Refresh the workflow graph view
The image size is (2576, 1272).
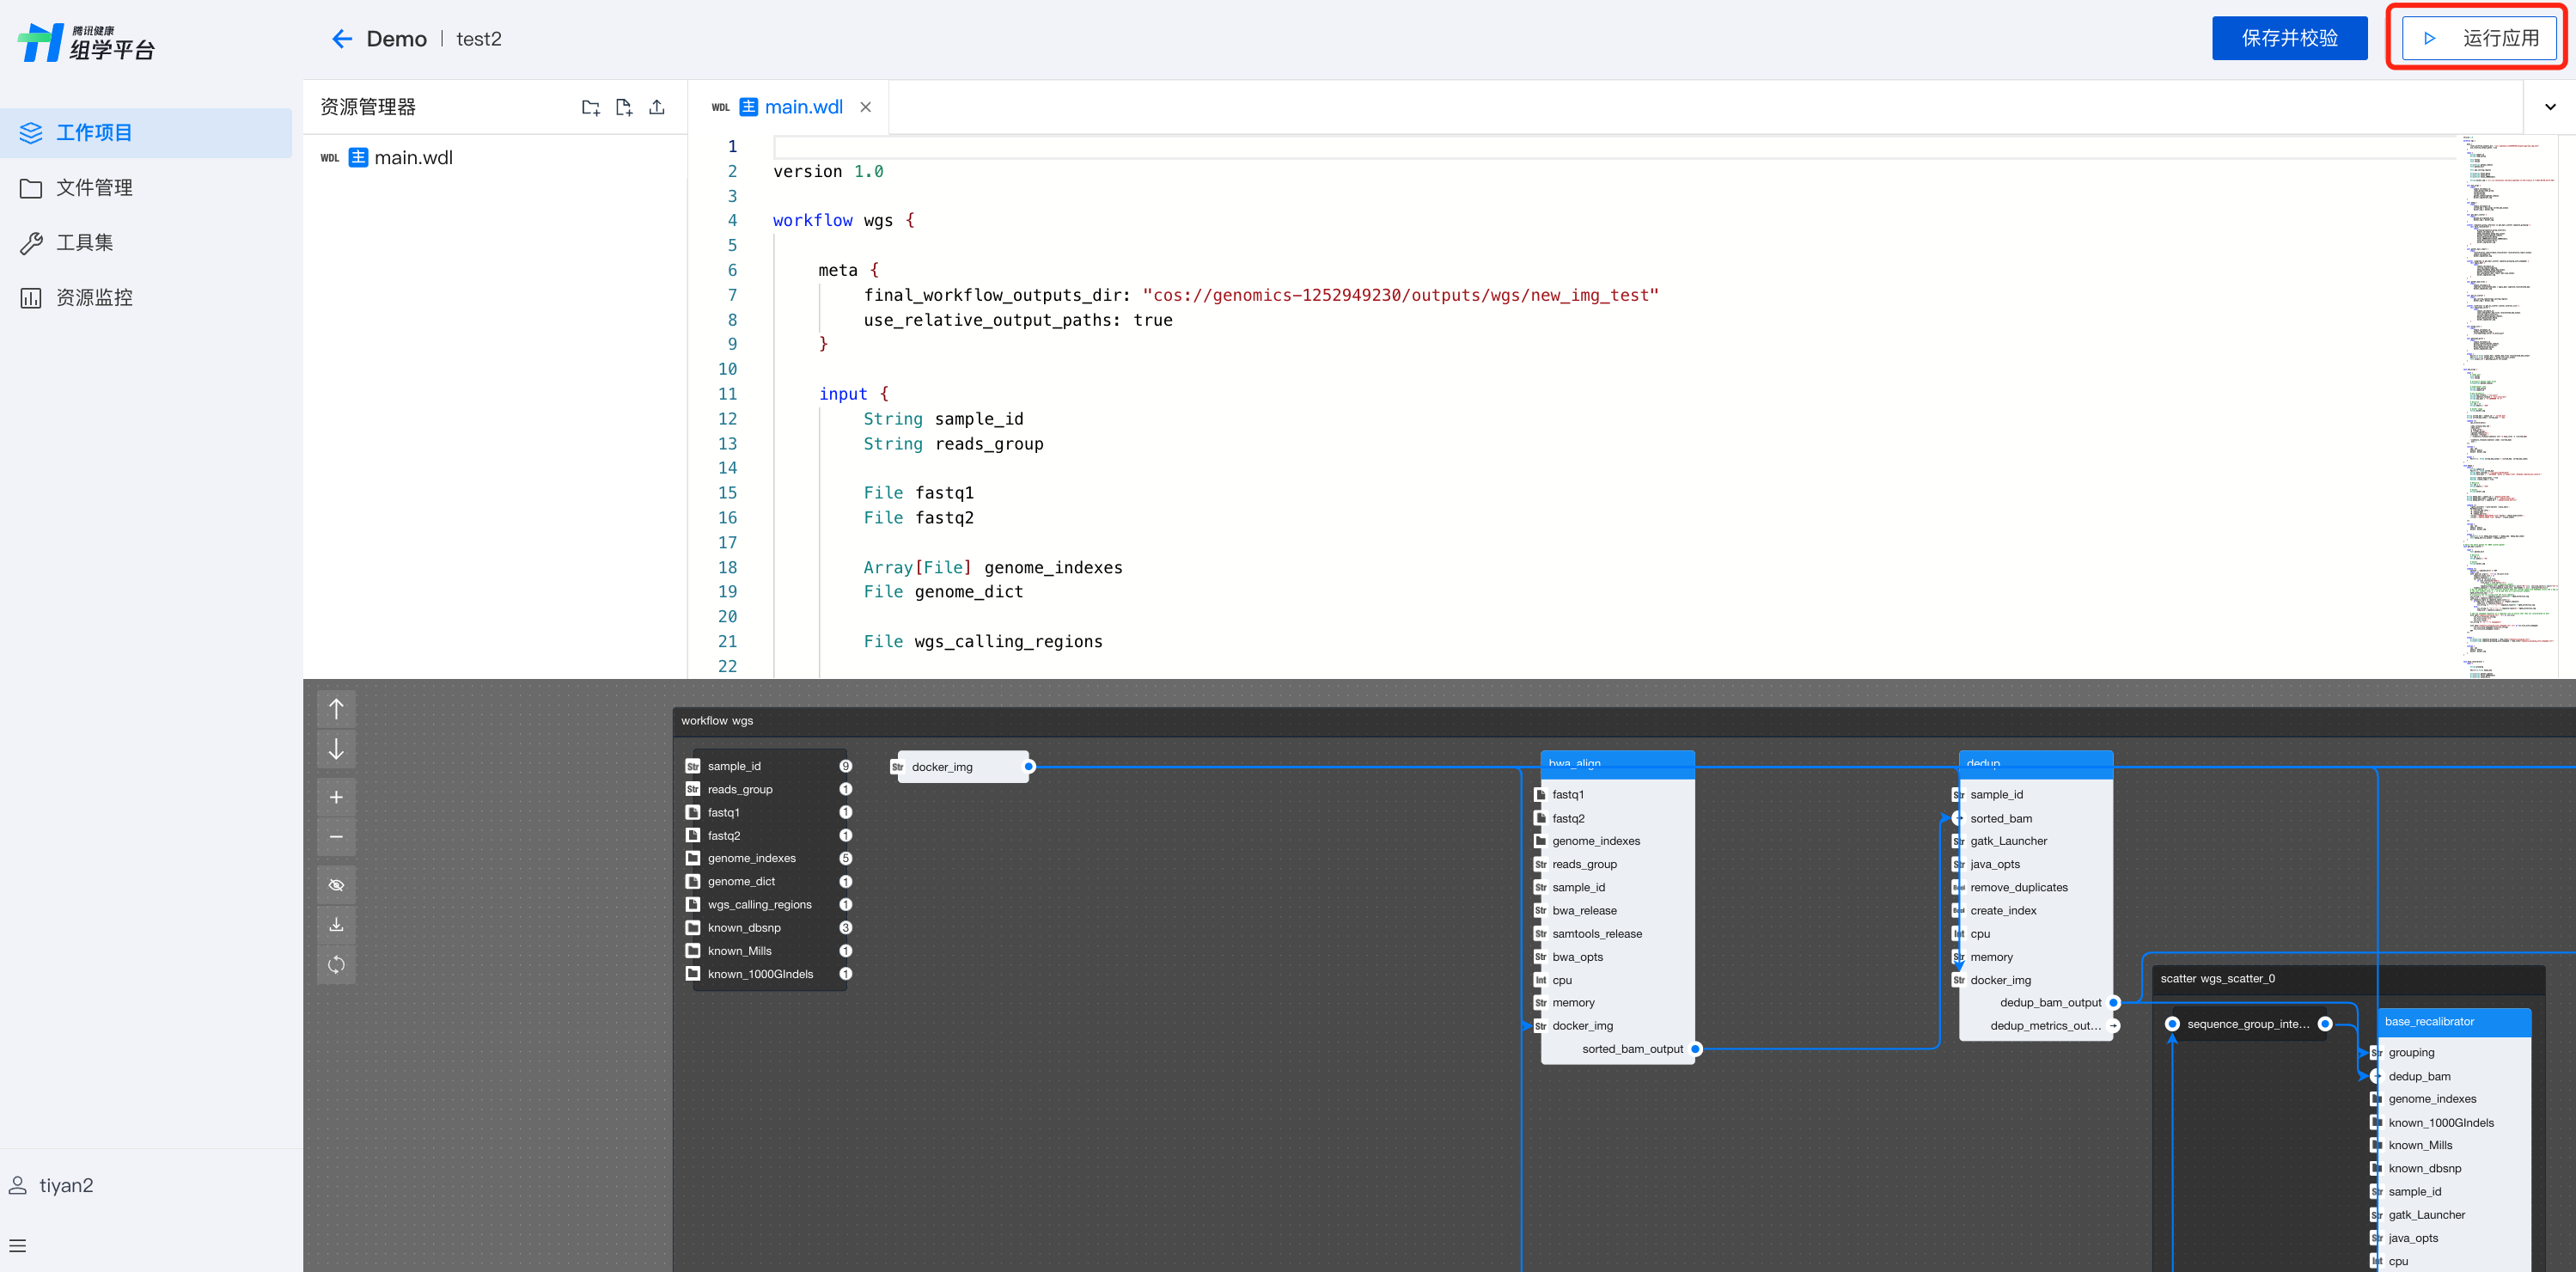[x=336, y=965]
